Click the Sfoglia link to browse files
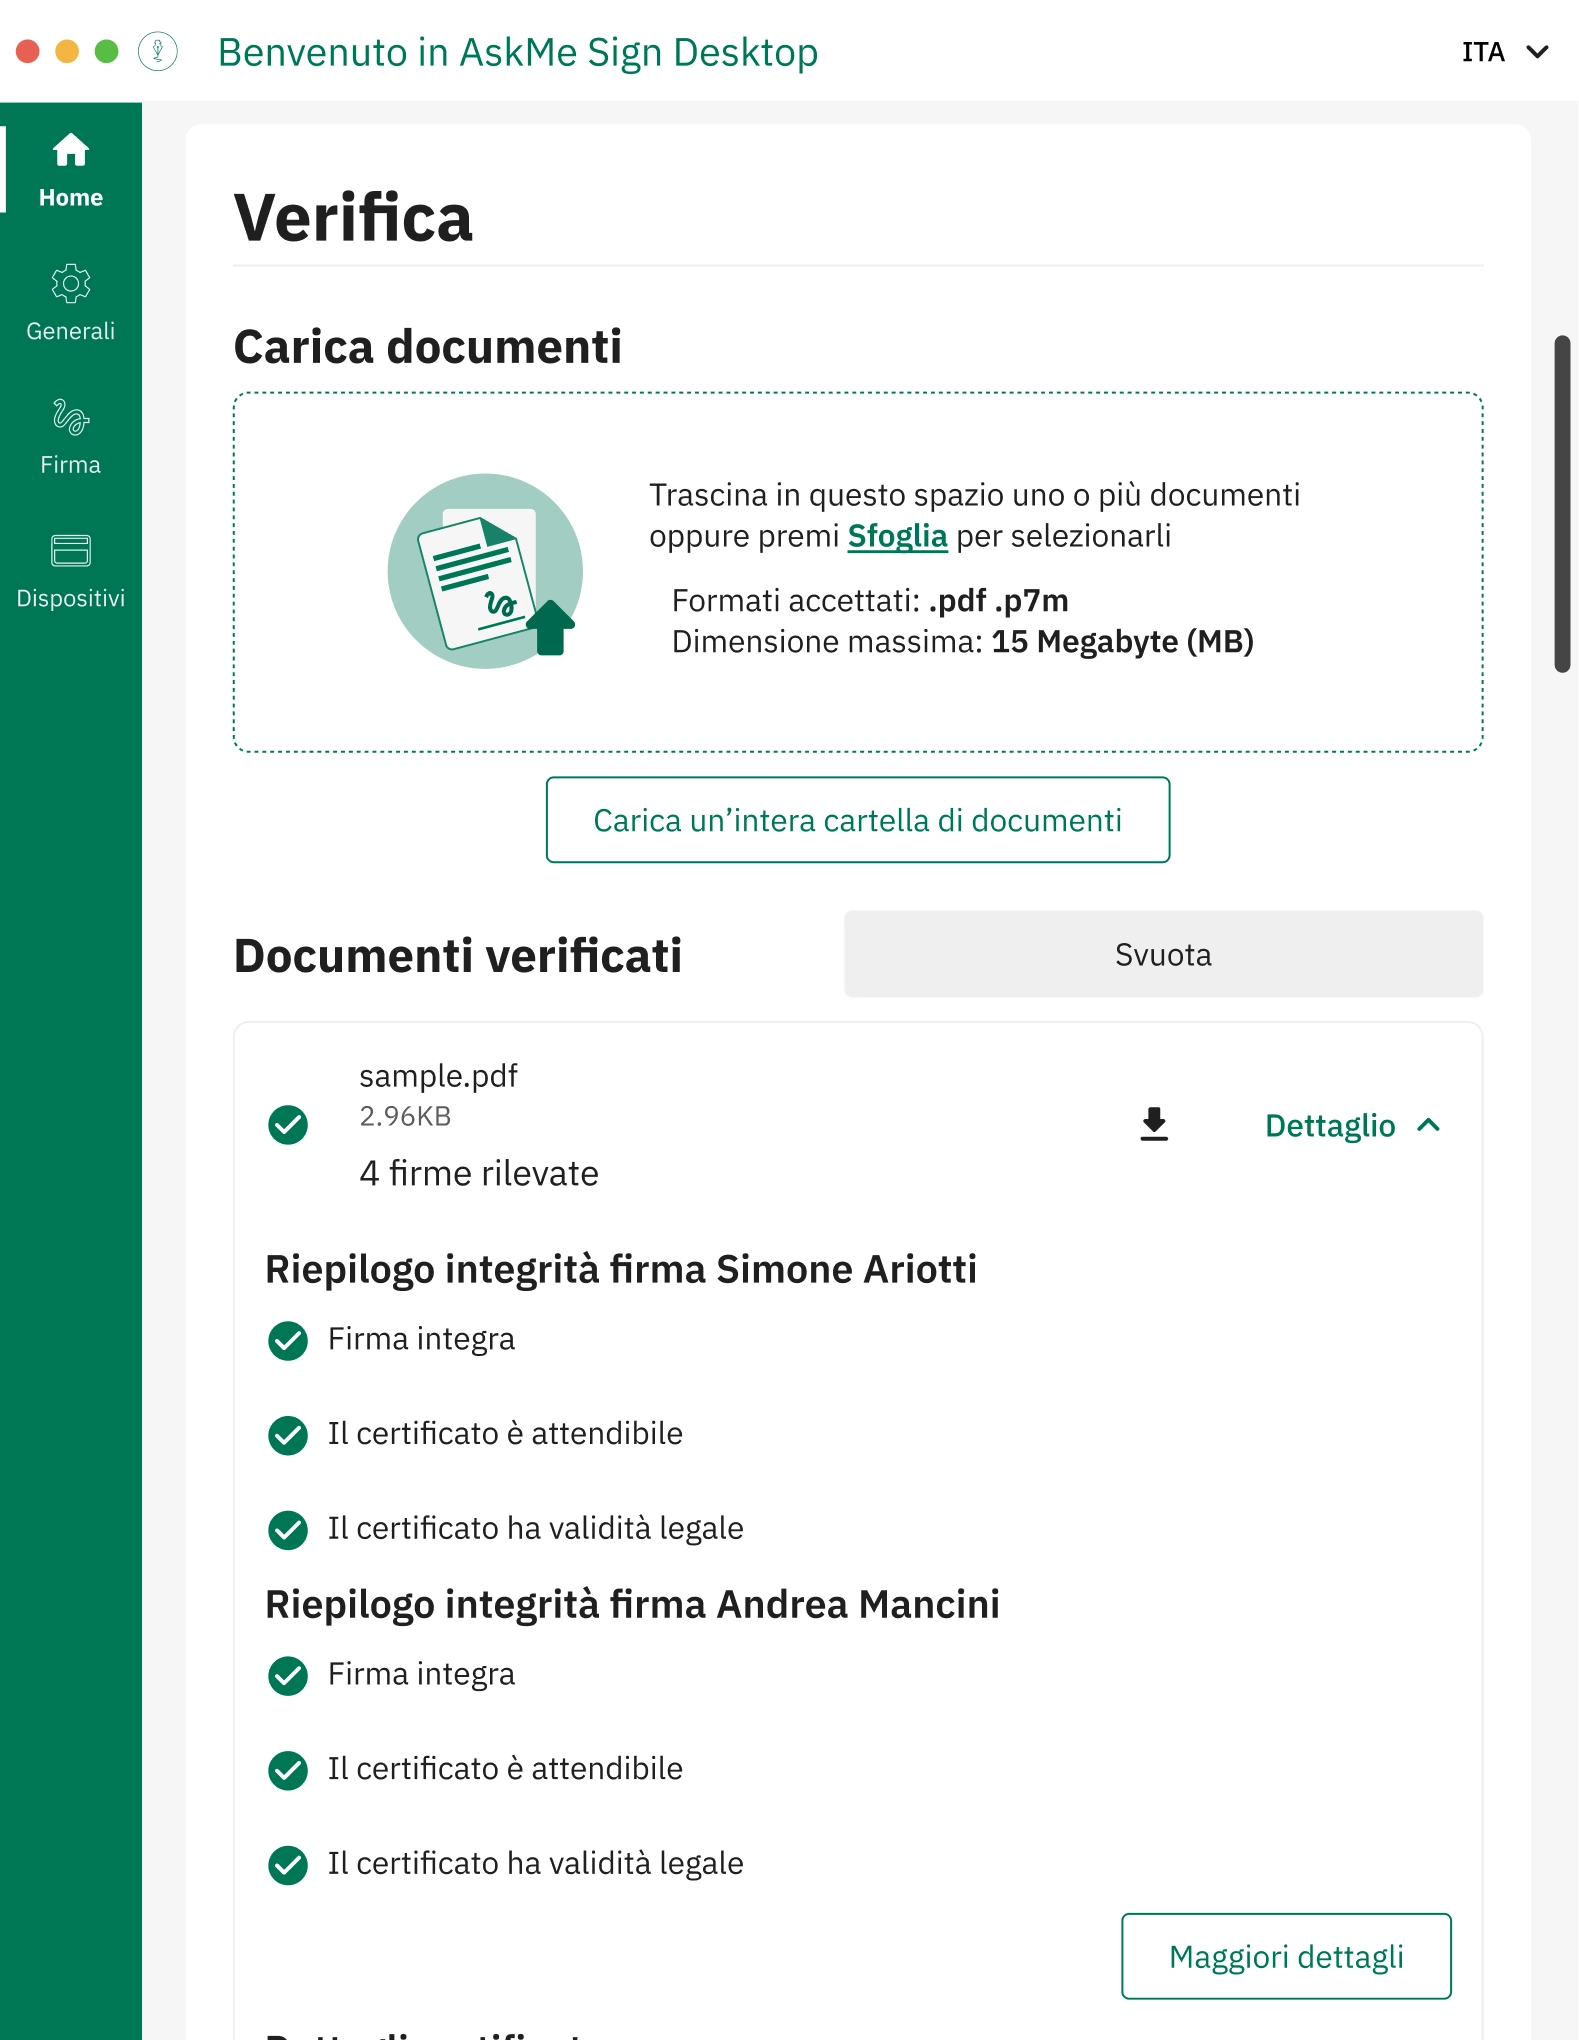The width and height of the screenshot is (1579, 2040). (897, 536)
